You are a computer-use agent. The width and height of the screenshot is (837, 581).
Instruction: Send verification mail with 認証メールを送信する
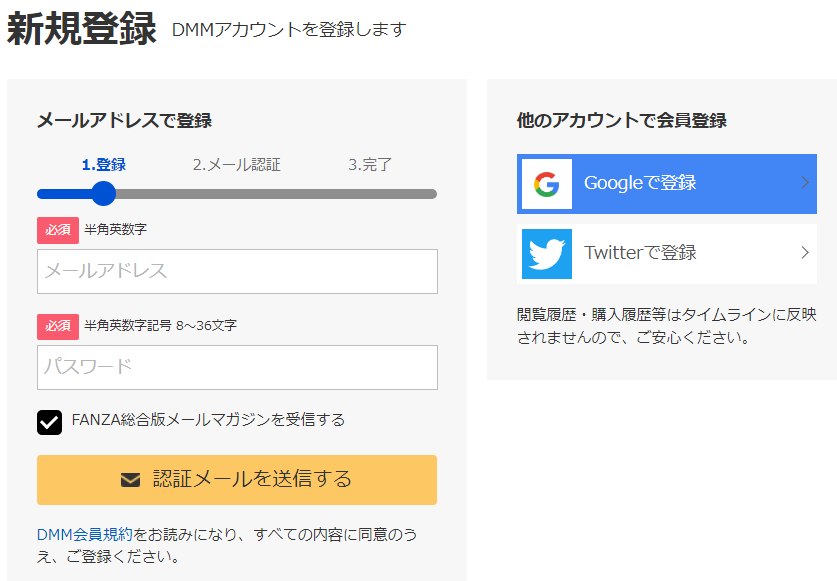click(x=237, y=480)
